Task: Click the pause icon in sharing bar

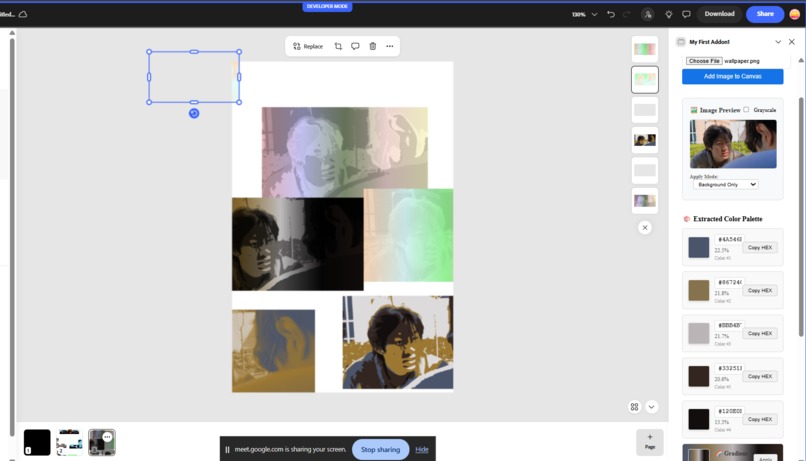Action: (227, 450)
